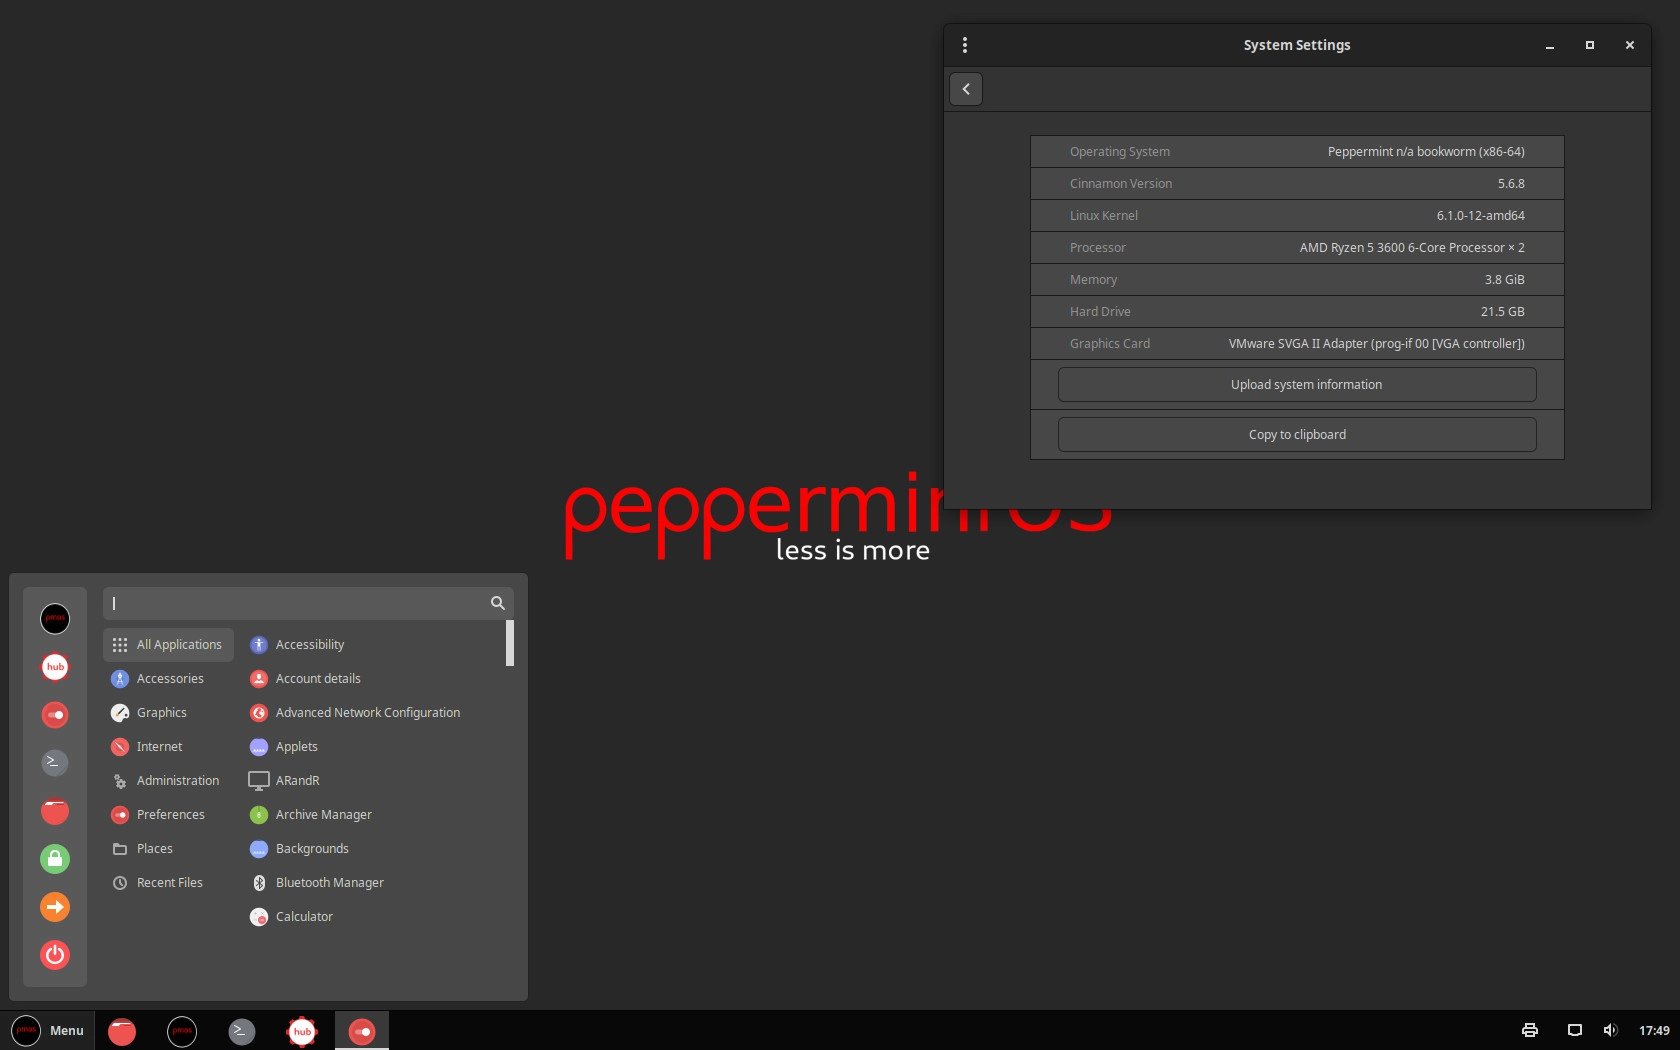Launch the Calculator application
The image size is (1680, 1050).
click(x=303, y=916)
